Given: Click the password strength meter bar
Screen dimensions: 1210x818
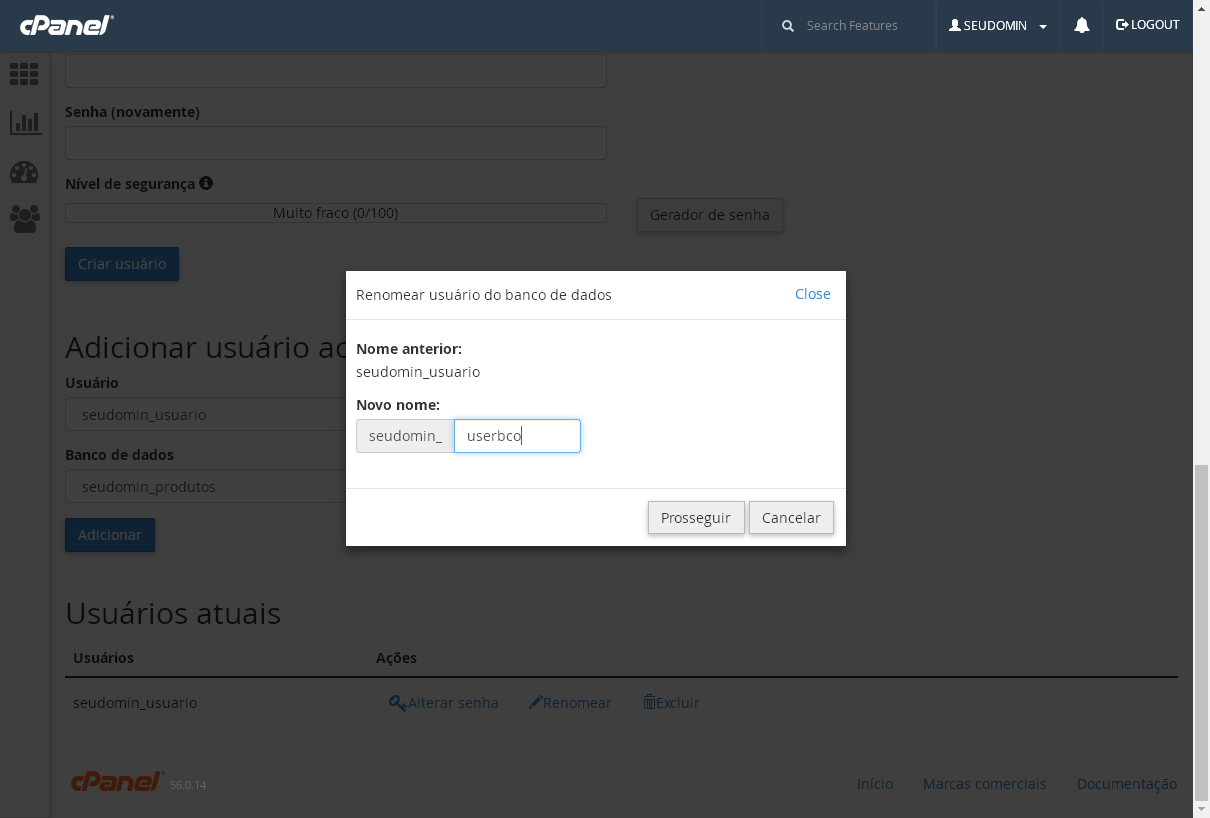Looking at the screenshot, I should 335,213.
